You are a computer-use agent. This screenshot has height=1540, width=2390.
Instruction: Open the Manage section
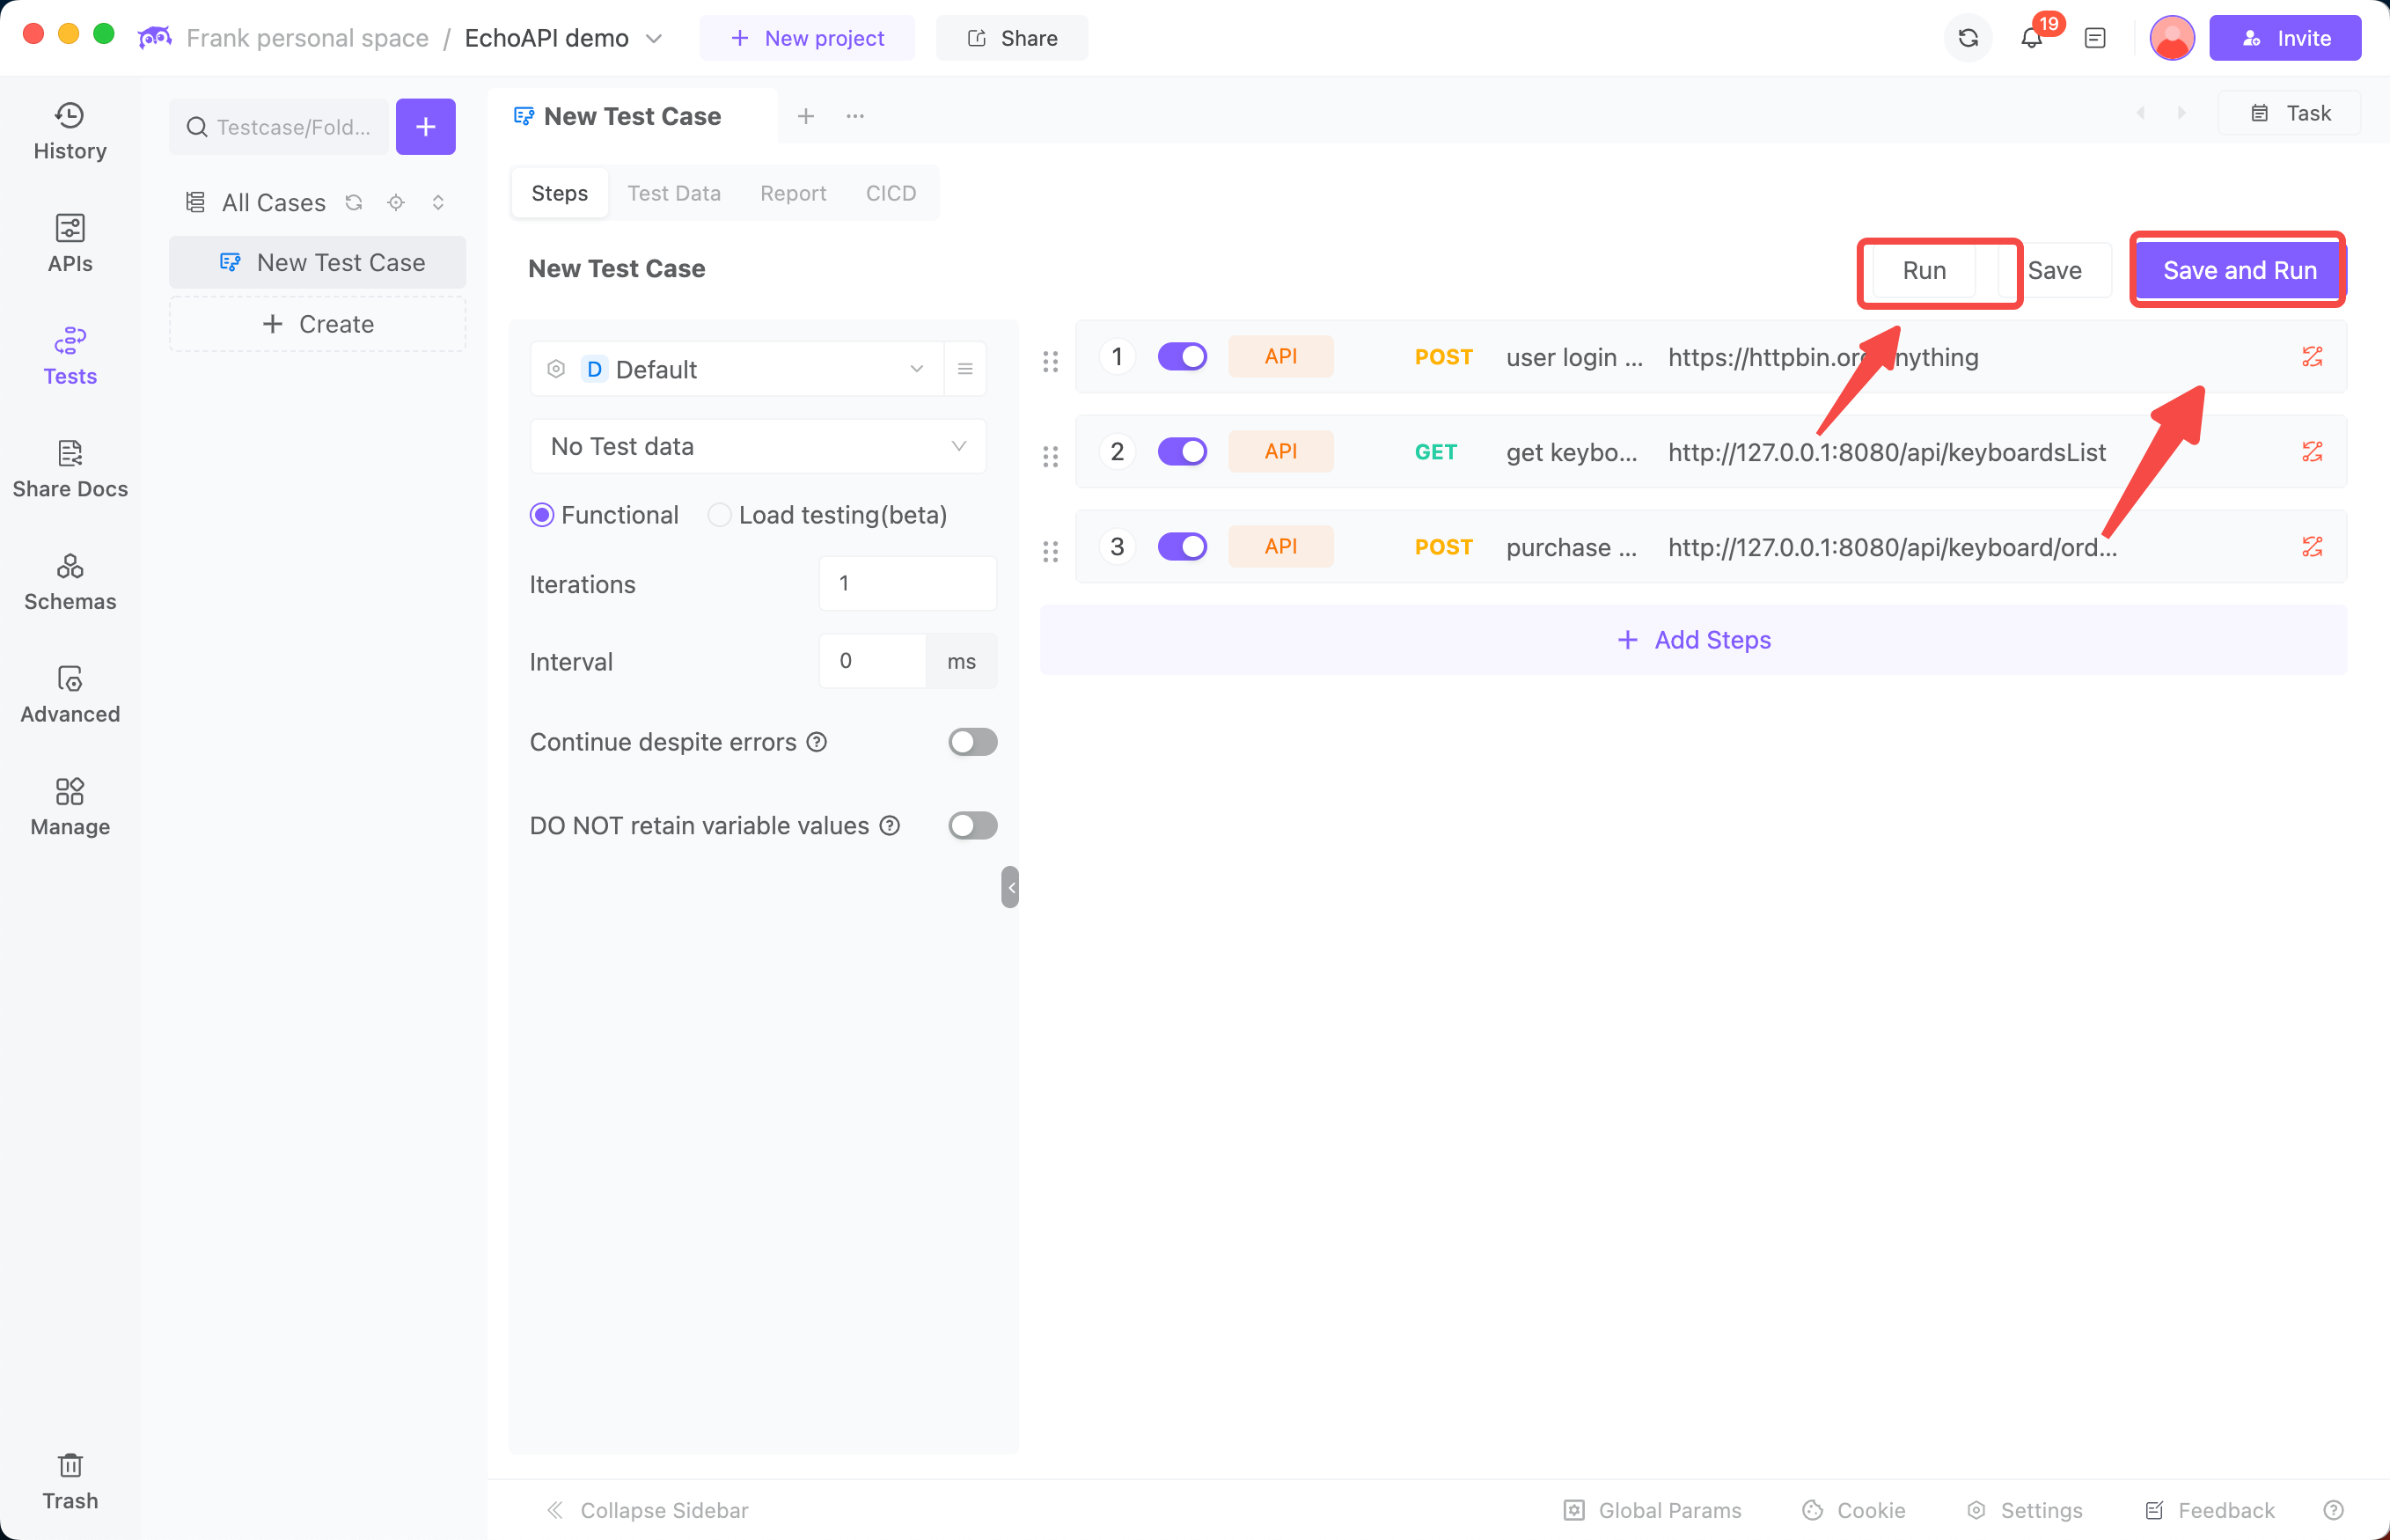click(x=70, y=805)
